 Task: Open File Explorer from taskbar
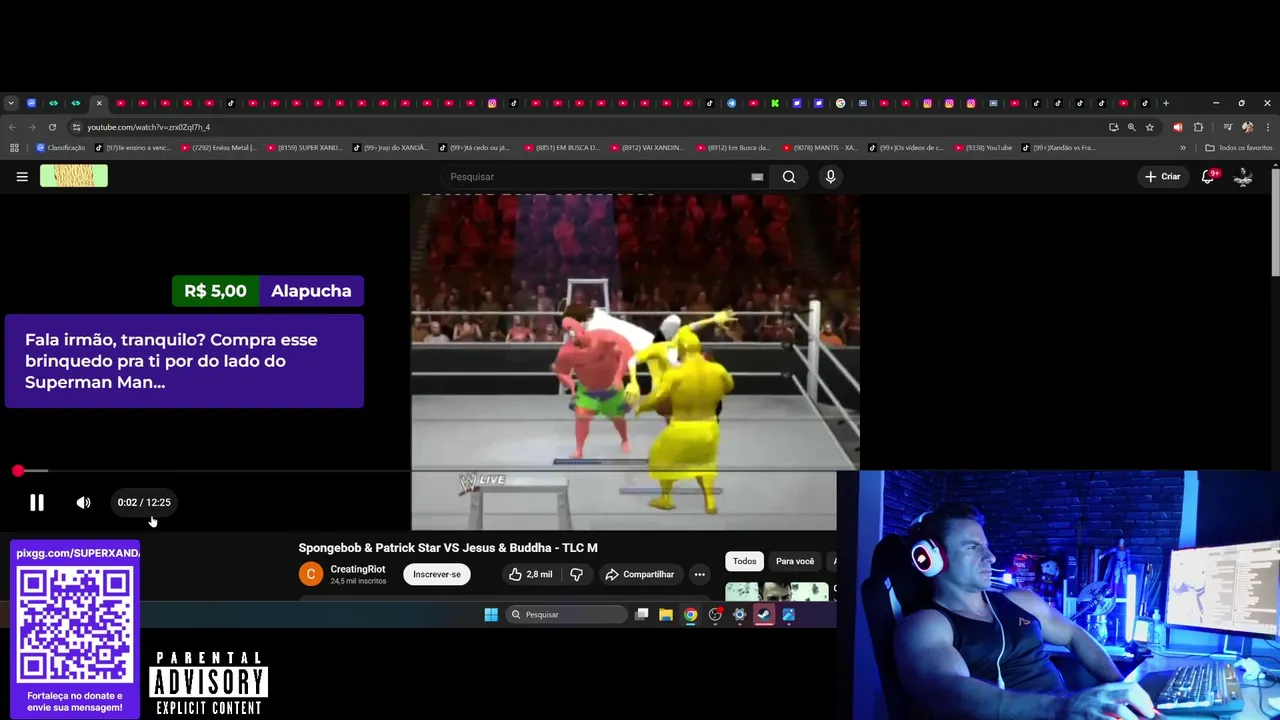click(x=666, y=615)
